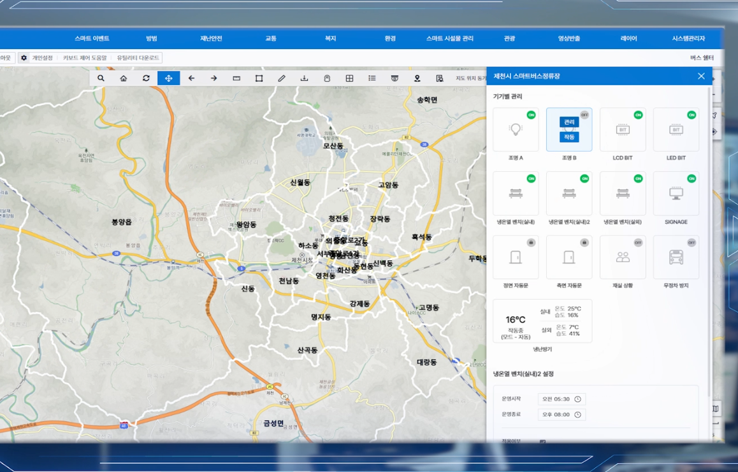Click the download tray icon in map toolbar
Screen dimensions: 738x472
pos(304,78)
